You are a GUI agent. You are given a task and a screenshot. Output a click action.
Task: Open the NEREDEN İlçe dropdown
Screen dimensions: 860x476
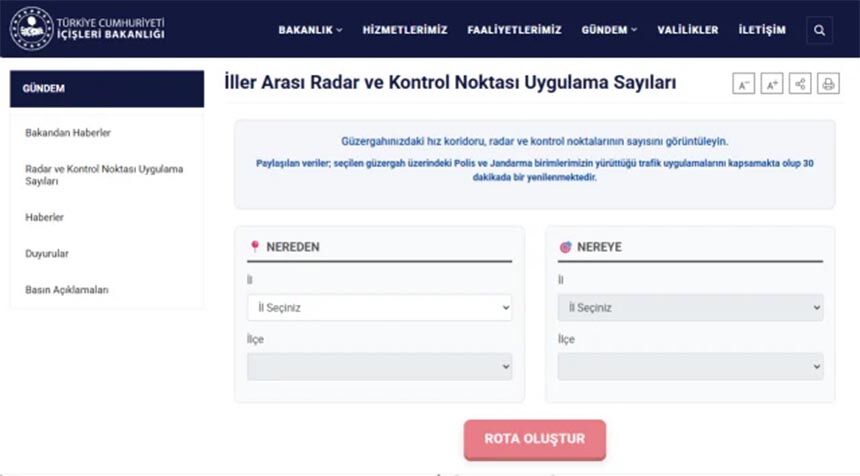[x=379, y=366]
